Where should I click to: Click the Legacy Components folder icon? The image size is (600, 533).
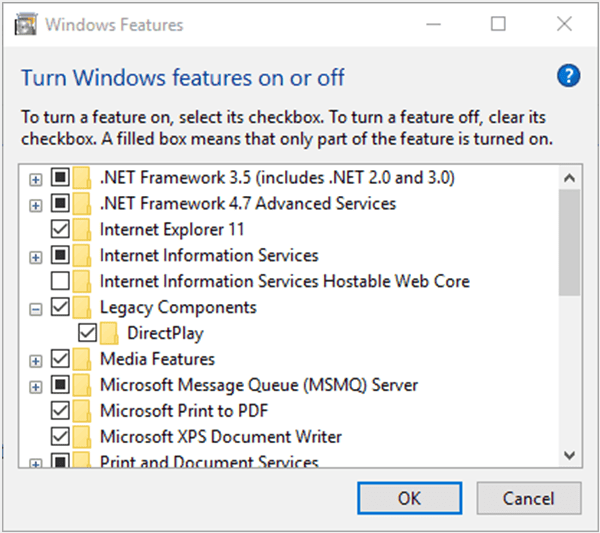(84, 307)
